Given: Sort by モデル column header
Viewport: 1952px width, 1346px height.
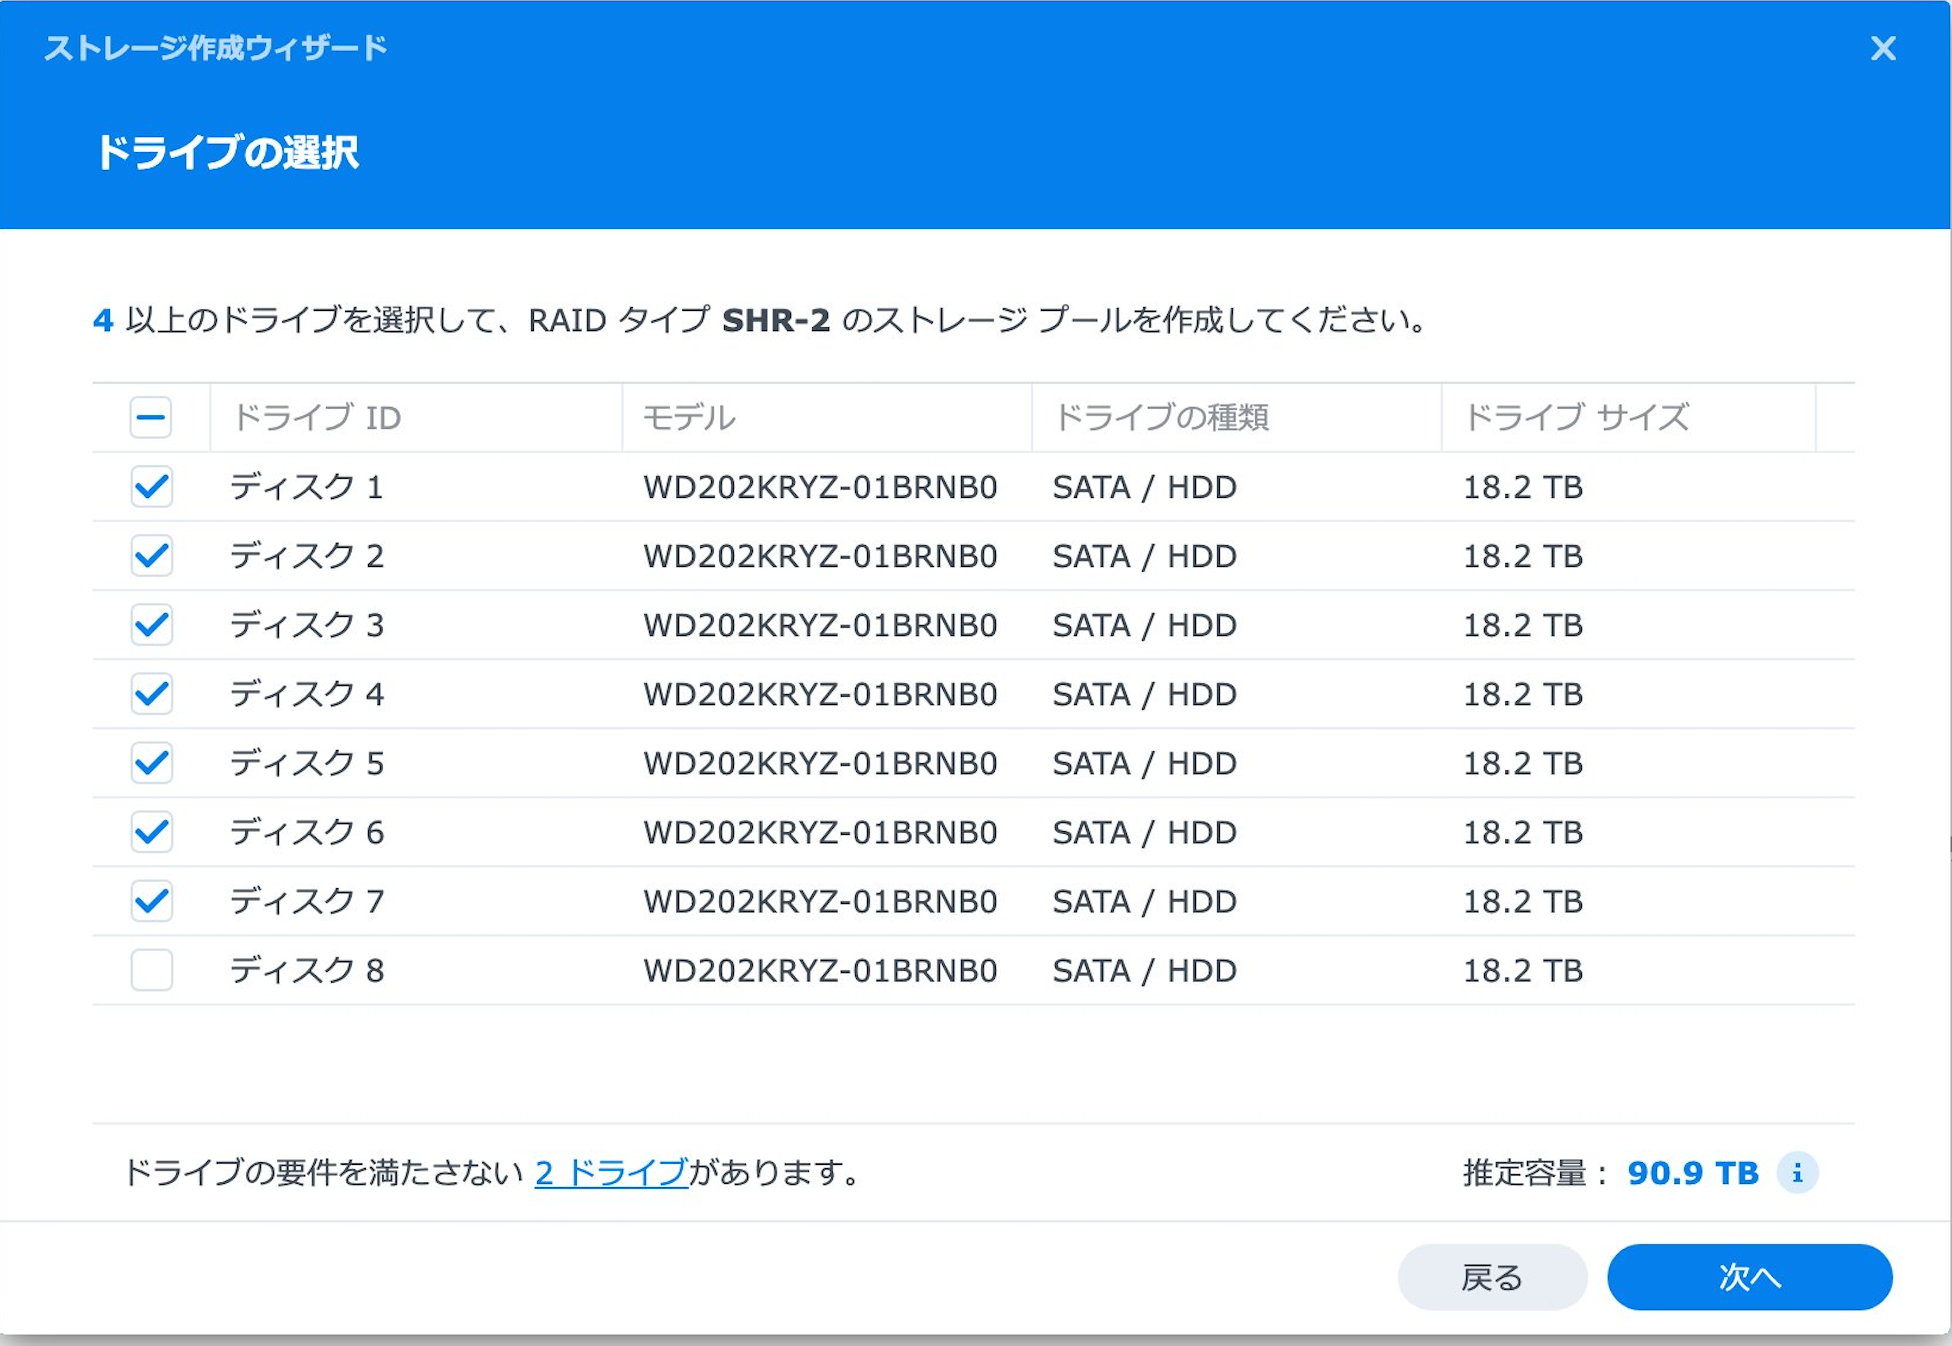Looking at the screenshot, I should point(688,417).
